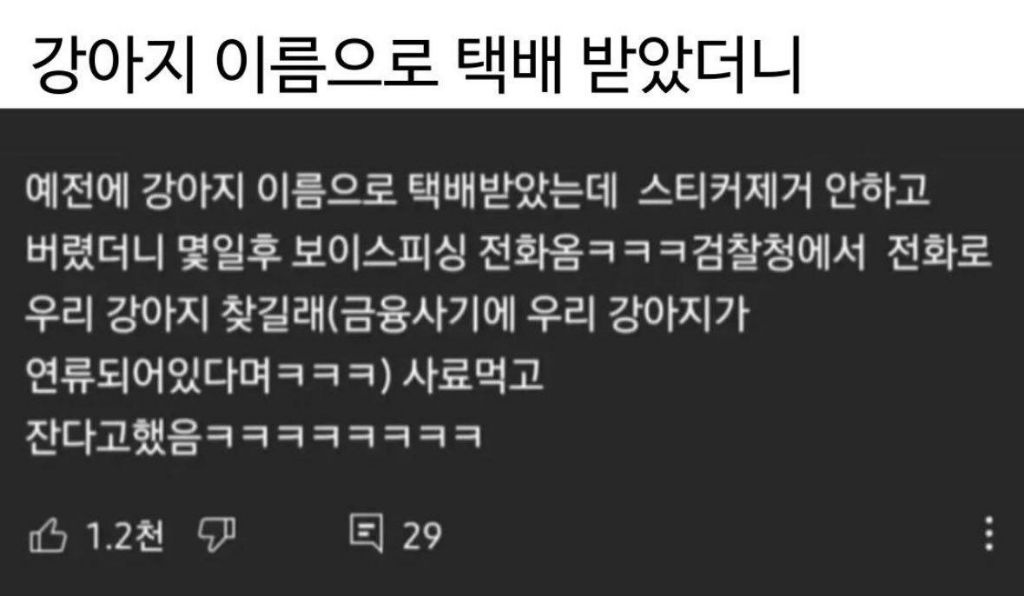Click the word 금융사기에 in the comment
Screen dimensions: 1024x596
point(428,314)
